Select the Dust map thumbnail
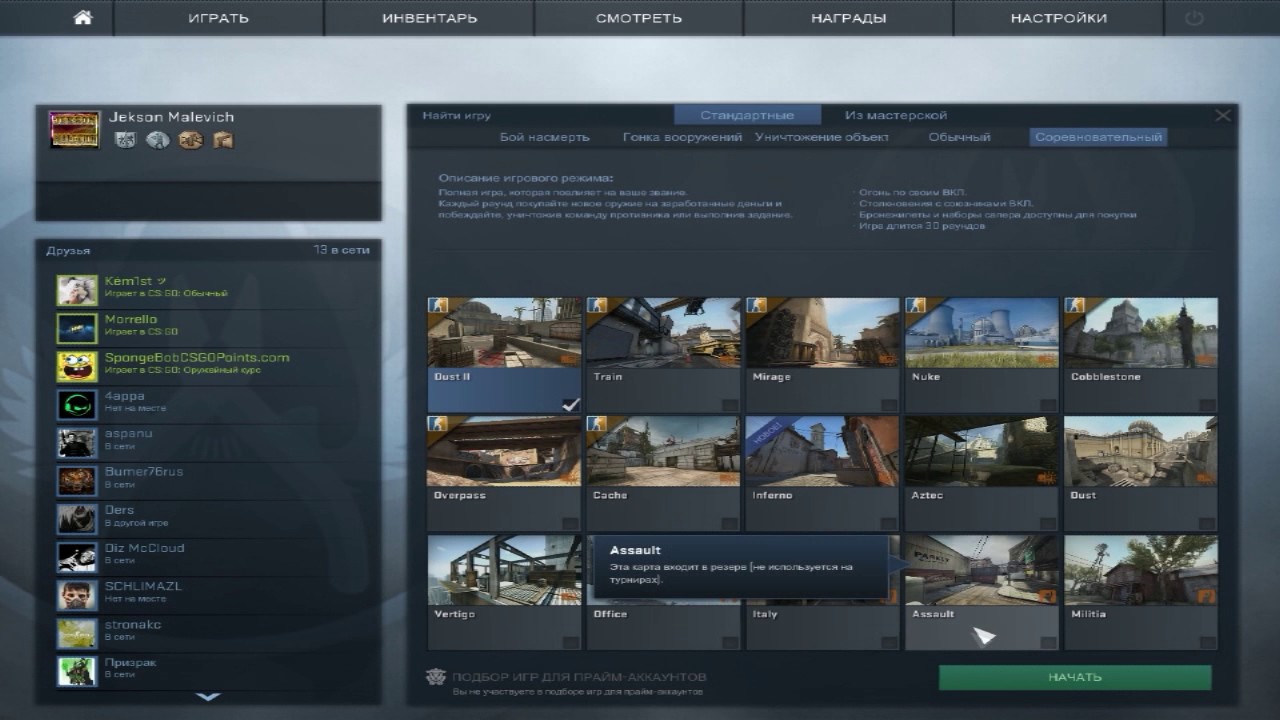 point(1141,451)
